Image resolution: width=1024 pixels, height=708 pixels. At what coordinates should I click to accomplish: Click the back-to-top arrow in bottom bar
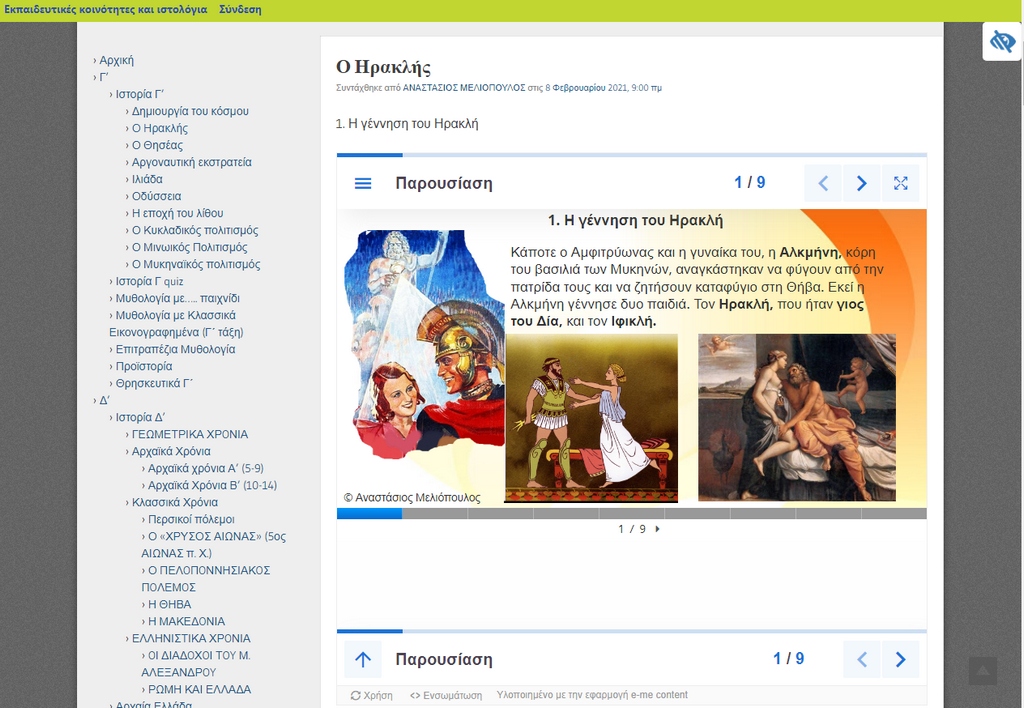point(363,660)
